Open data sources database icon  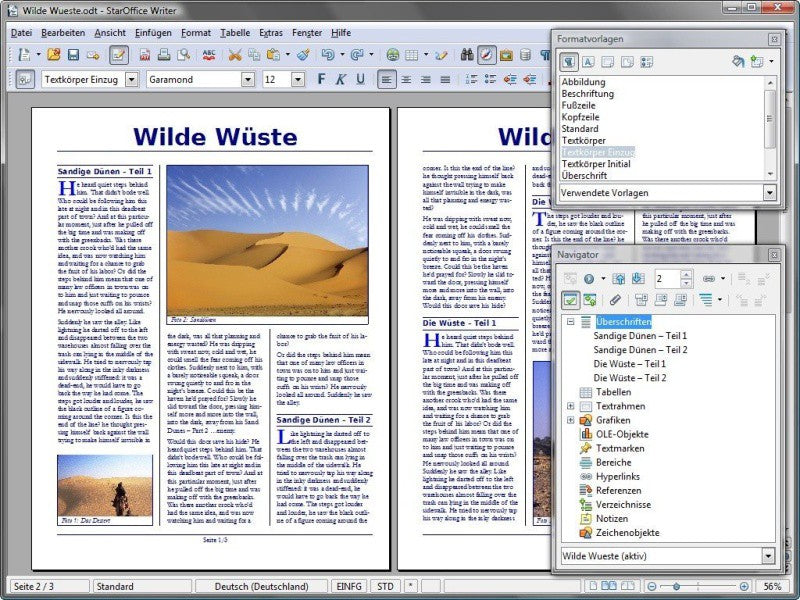pos(526,55)
